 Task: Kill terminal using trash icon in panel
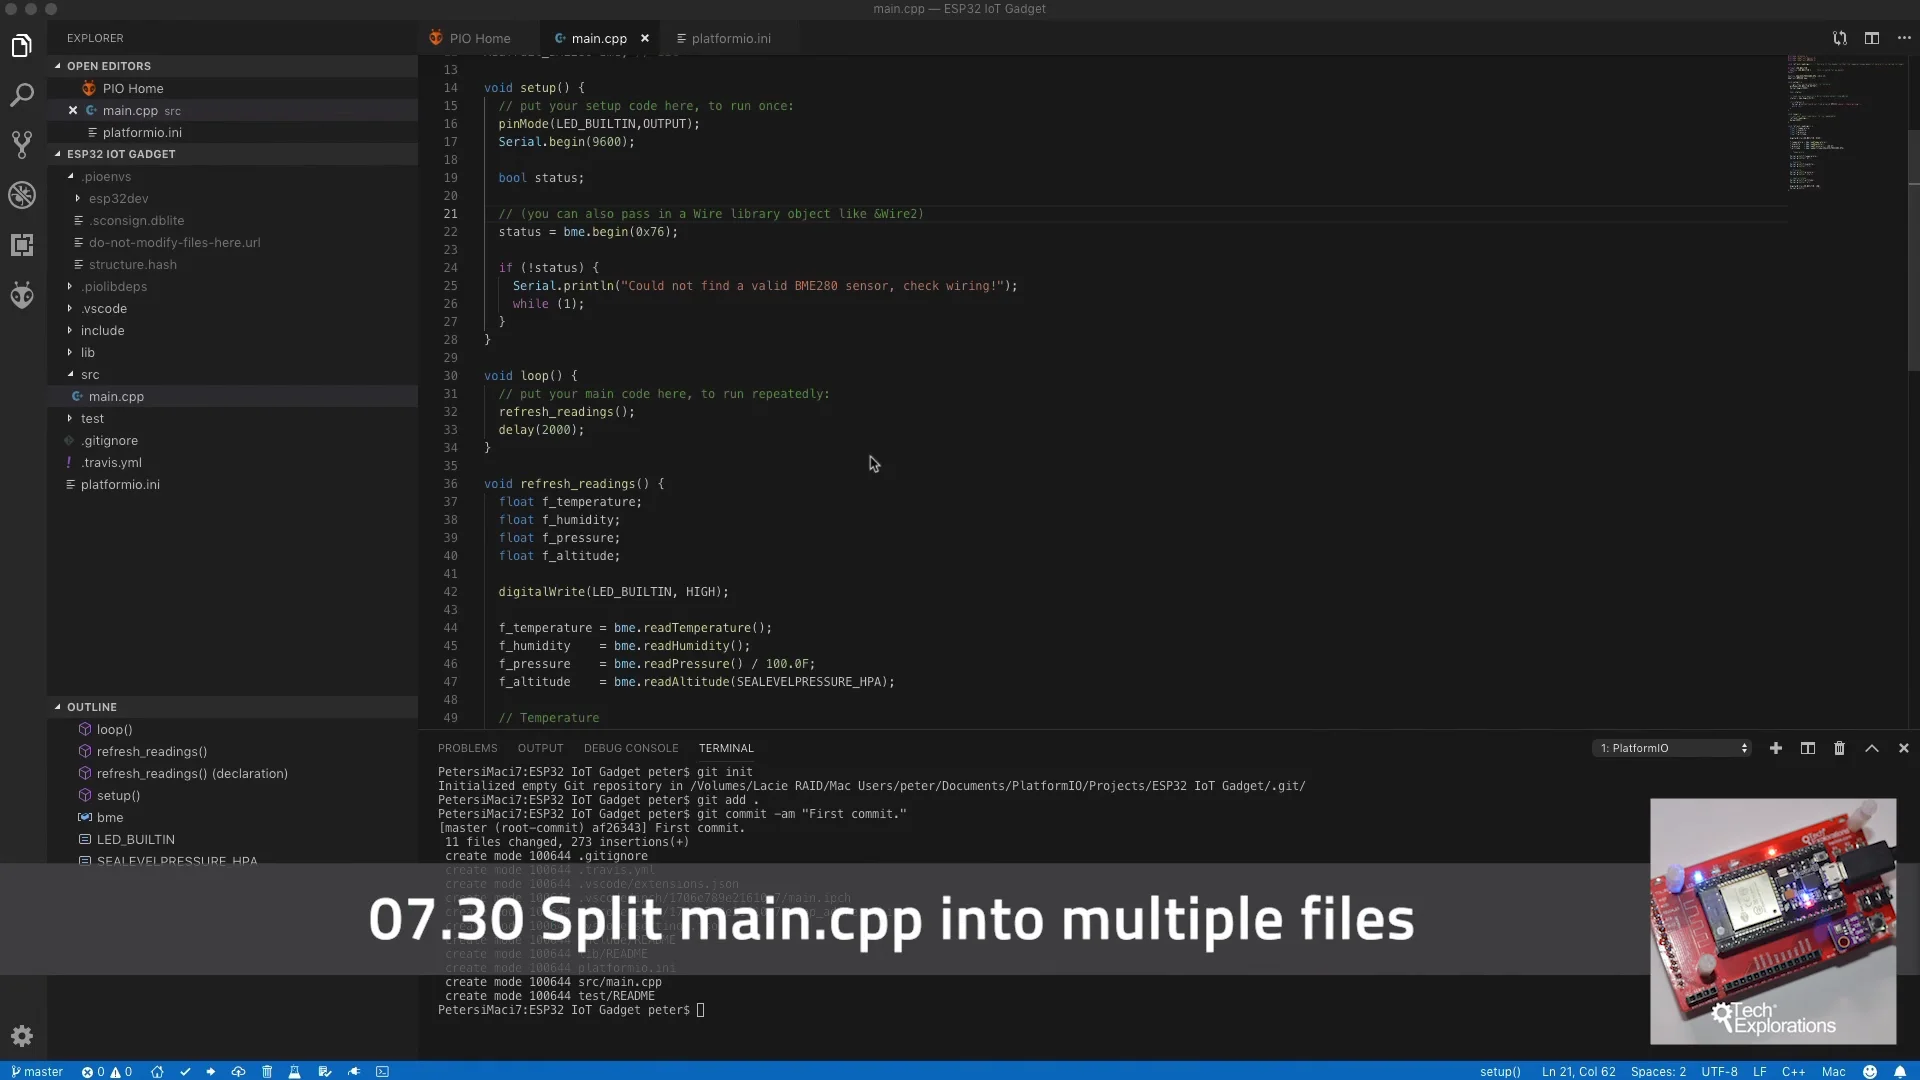coord(1839,748)
